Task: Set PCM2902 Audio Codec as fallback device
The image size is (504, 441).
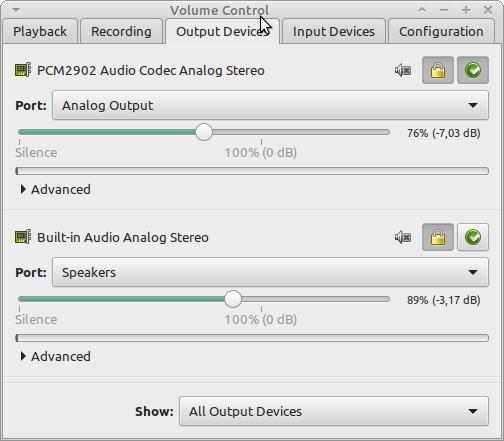Action: [x=473, y=70]
